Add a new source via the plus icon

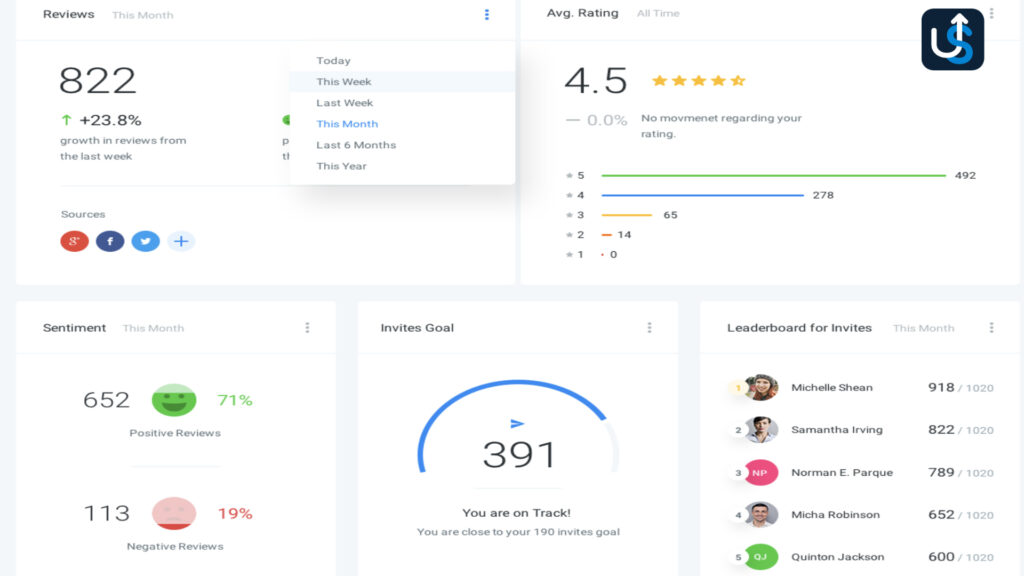181,241
